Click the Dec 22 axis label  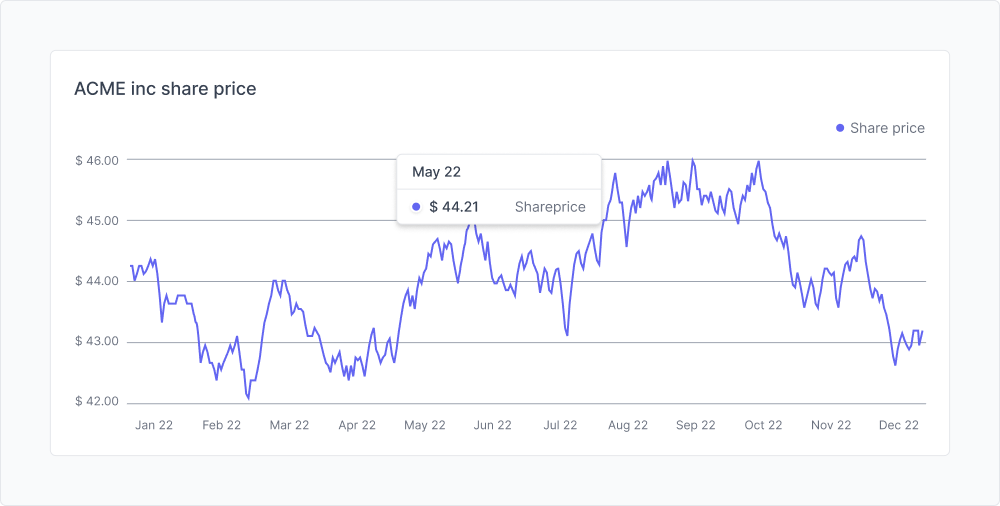899,425
